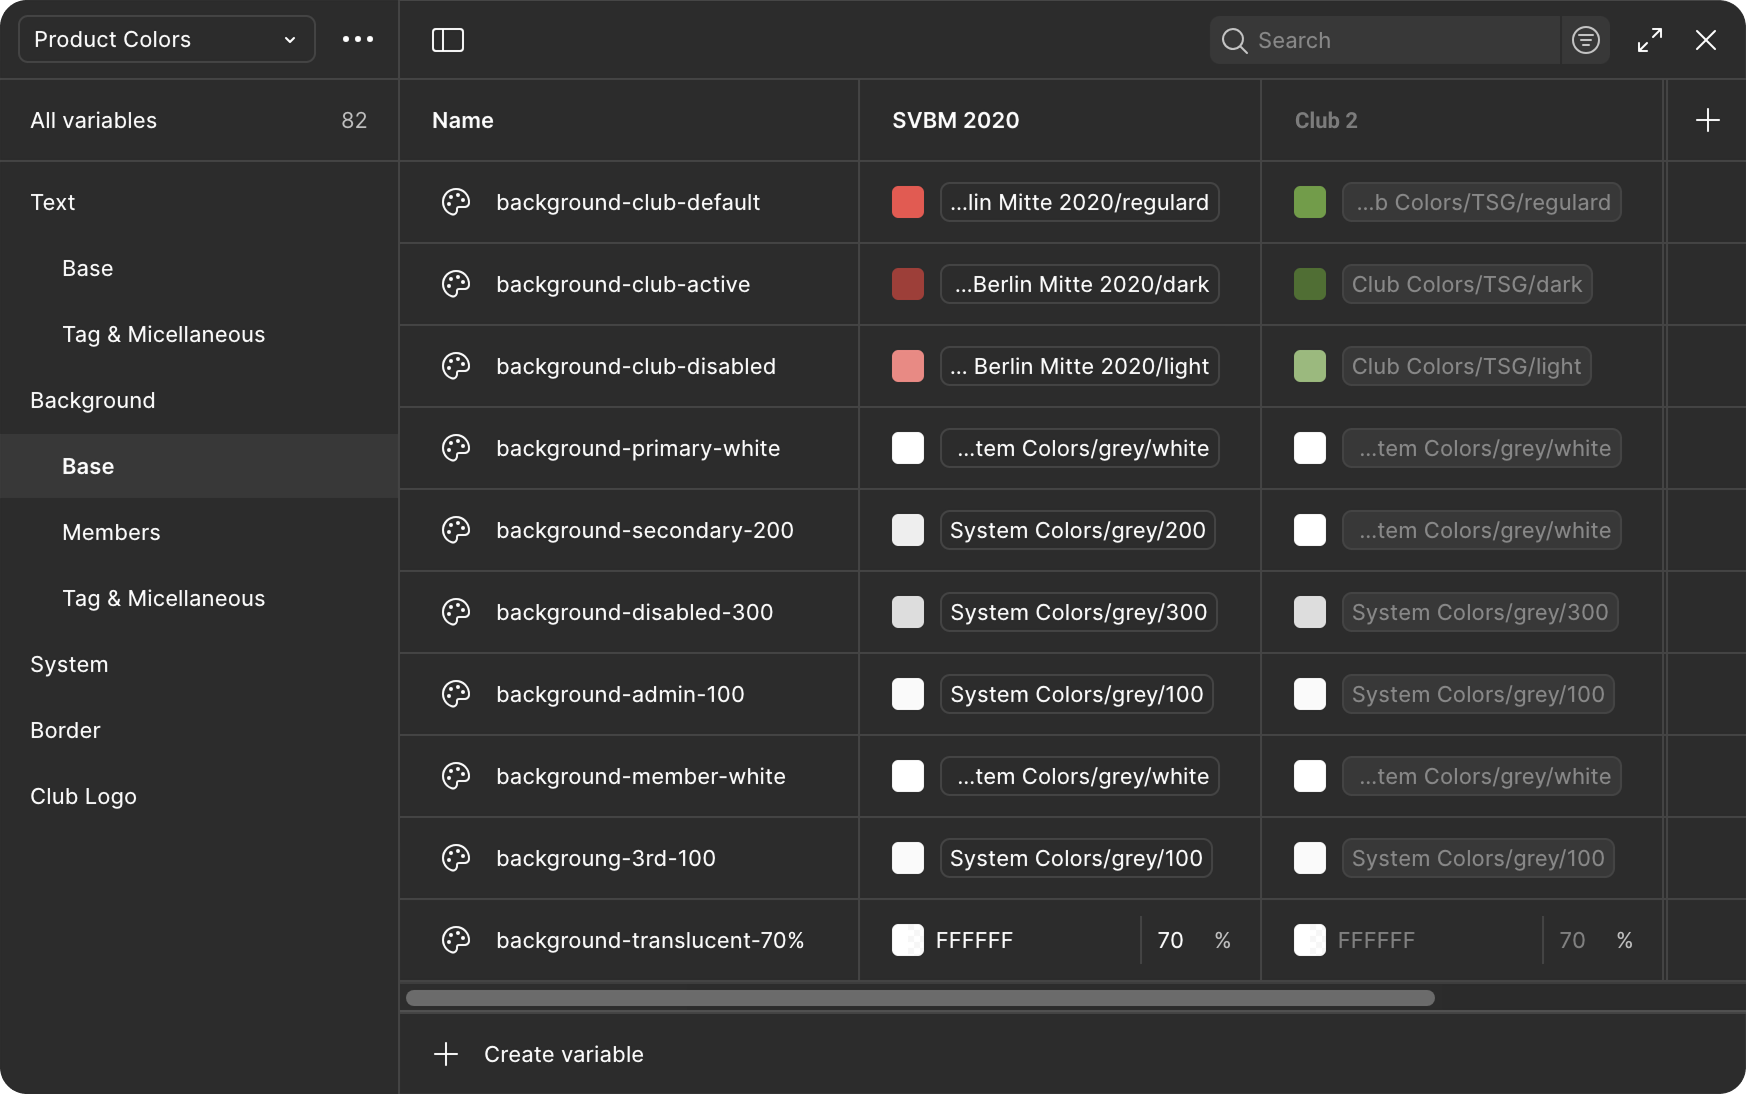Screen dimensions: 1746x1094
Task: Toggle the sidebar panel icon
Action: pyautogui.click(x=448, y=40)
